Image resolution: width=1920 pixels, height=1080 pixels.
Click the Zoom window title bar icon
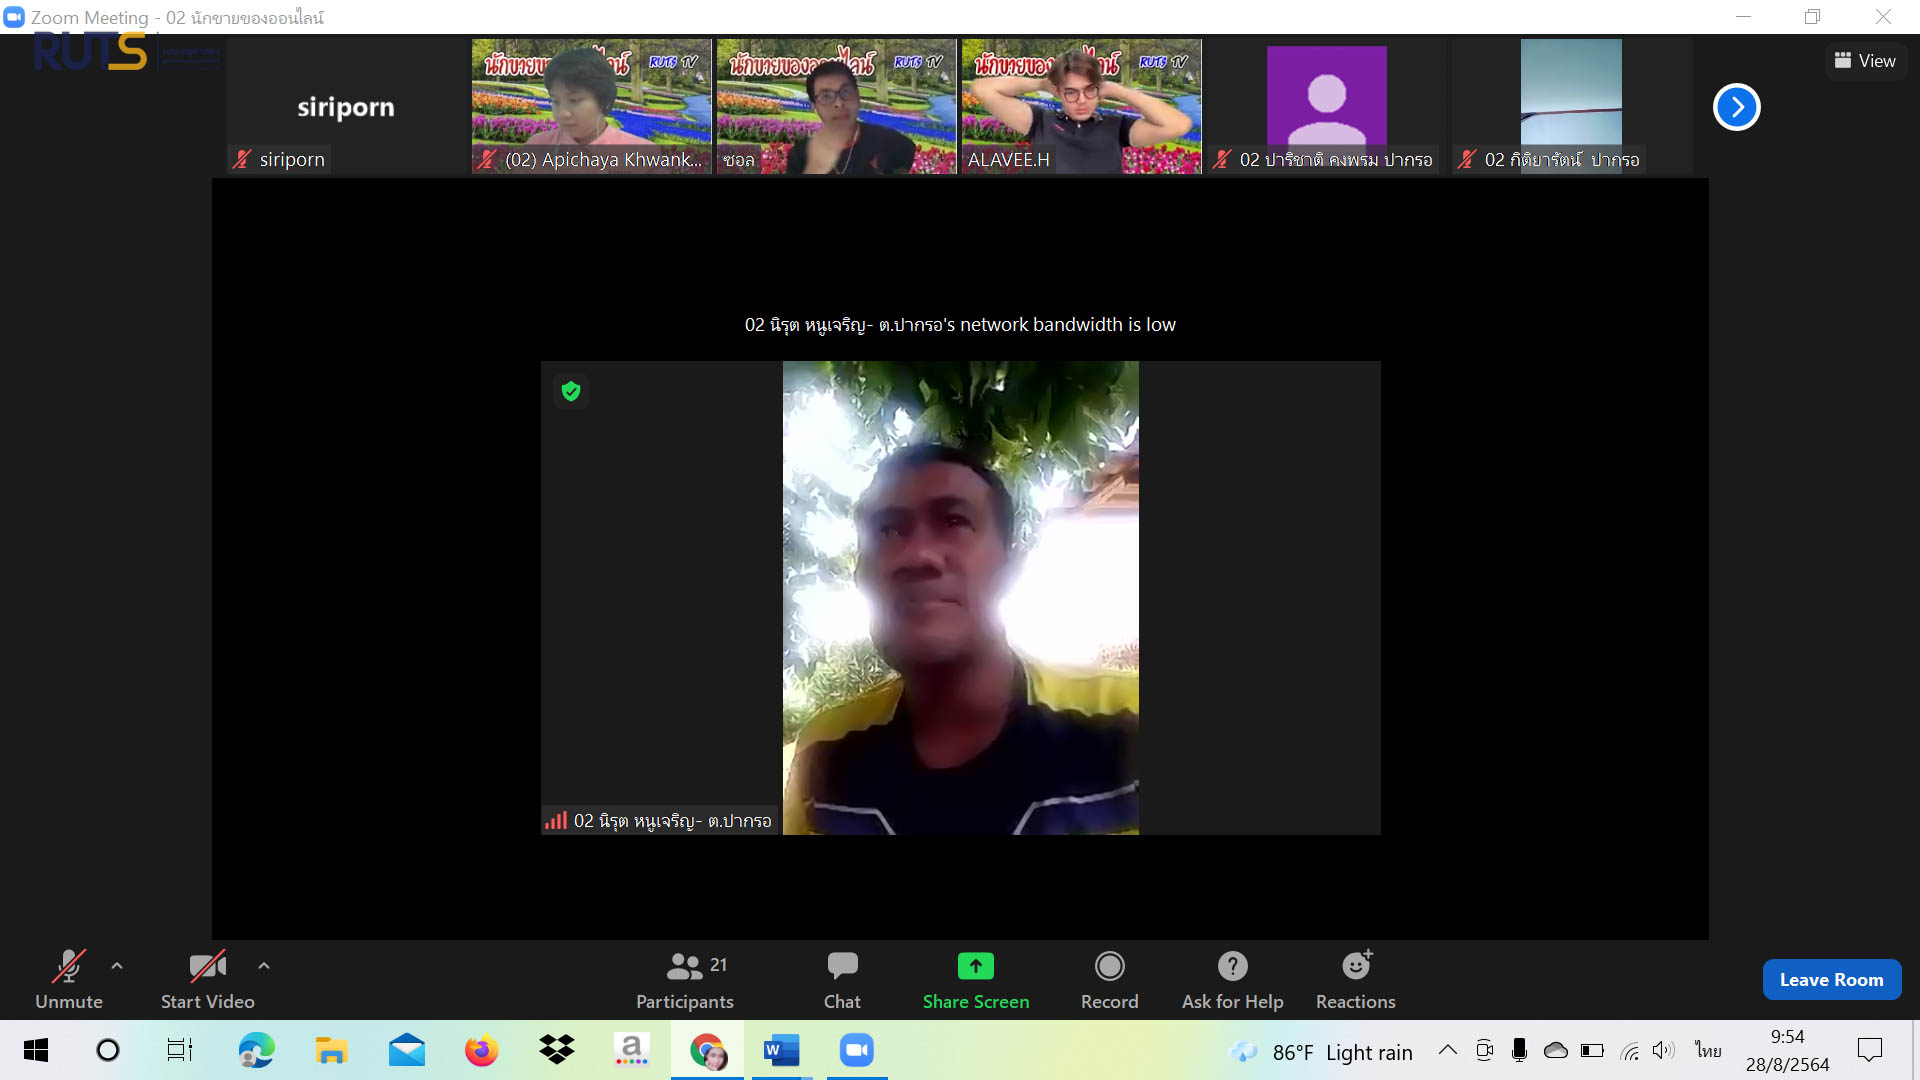pos(14,17)
